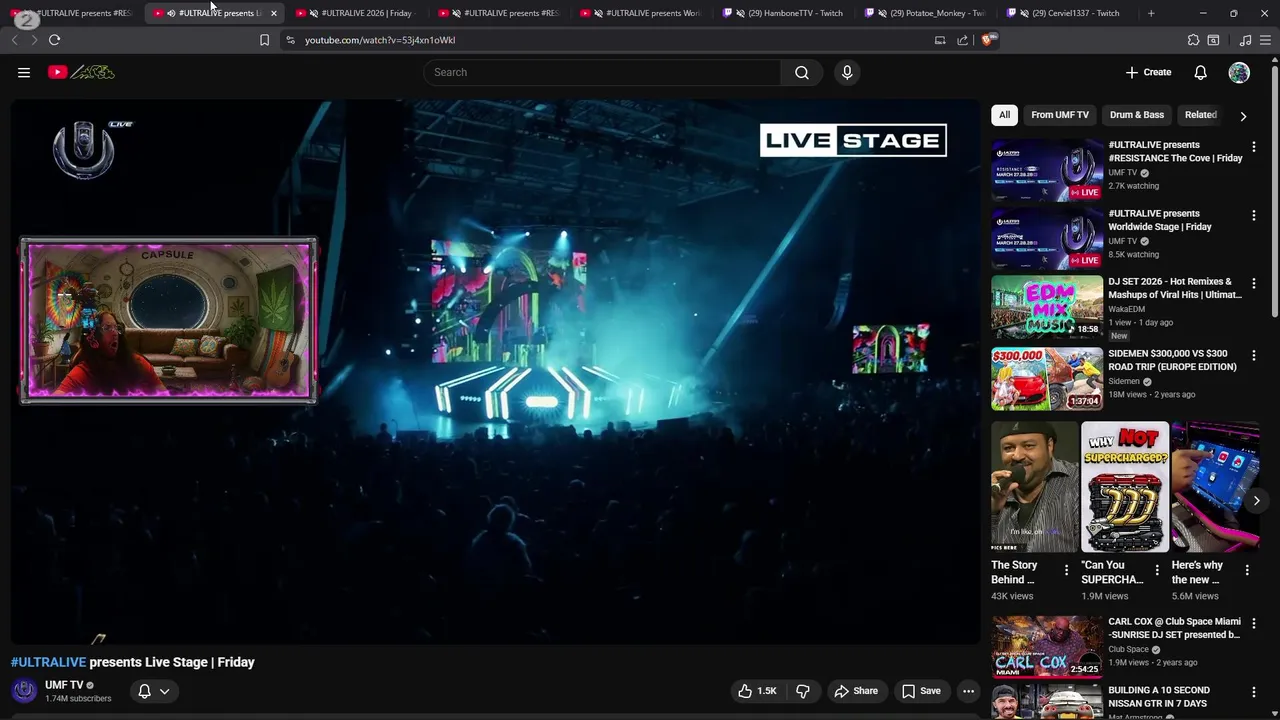Image resolution: width=1280 pixels, height=720 pixels.
Task: Open options for RESISTANCE The Cove video
Action: point(1253,147)
